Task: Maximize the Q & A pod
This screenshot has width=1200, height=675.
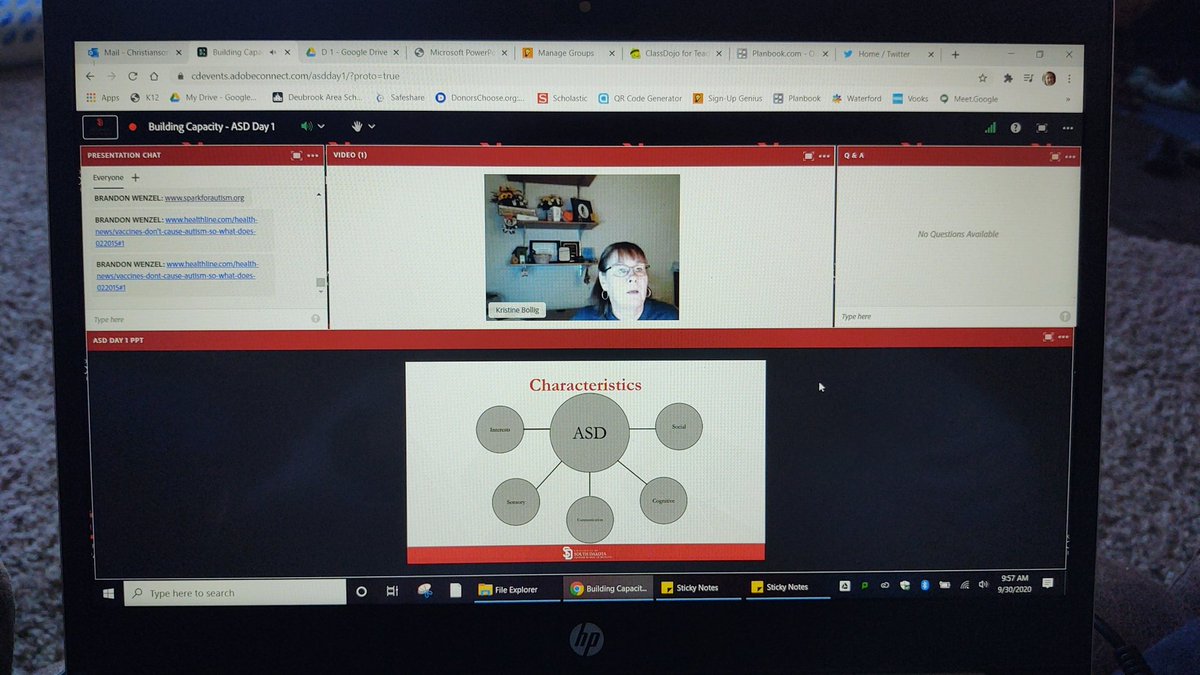Action: (1053, 156)
